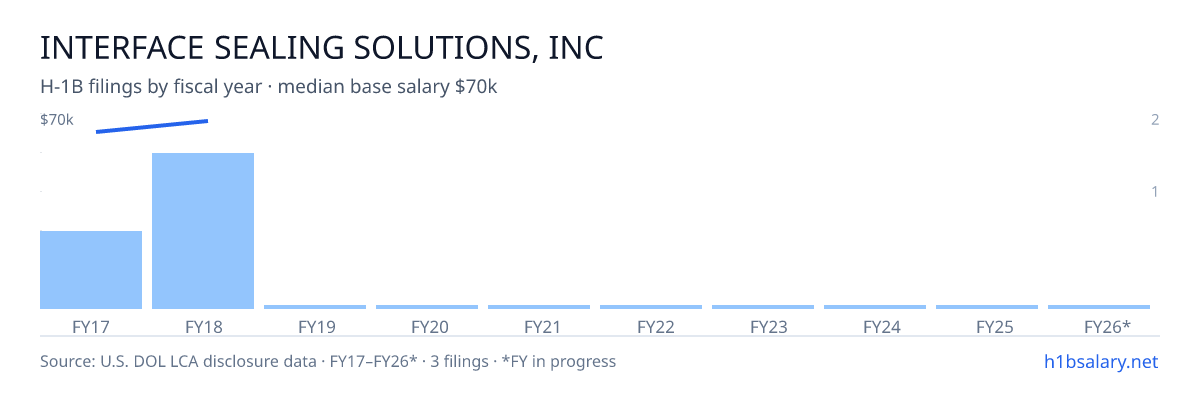Click the INTERFACE SEALING SOLUTIONS, INC title
Image resolution: width=1200 pixels, height=400 pixels.
pos(321,48)
